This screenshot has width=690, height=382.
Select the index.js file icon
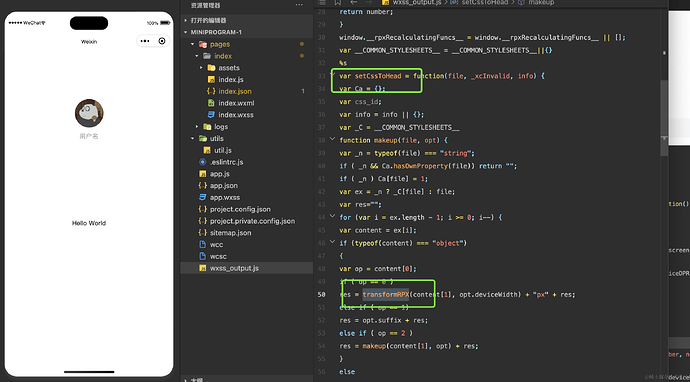211,80
